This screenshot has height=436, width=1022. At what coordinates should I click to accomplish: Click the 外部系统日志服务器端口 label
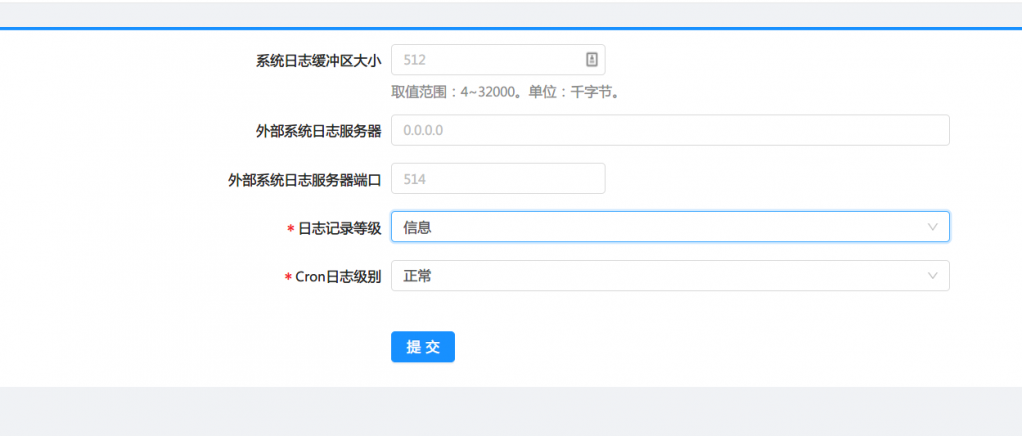(x=305, y=180)
